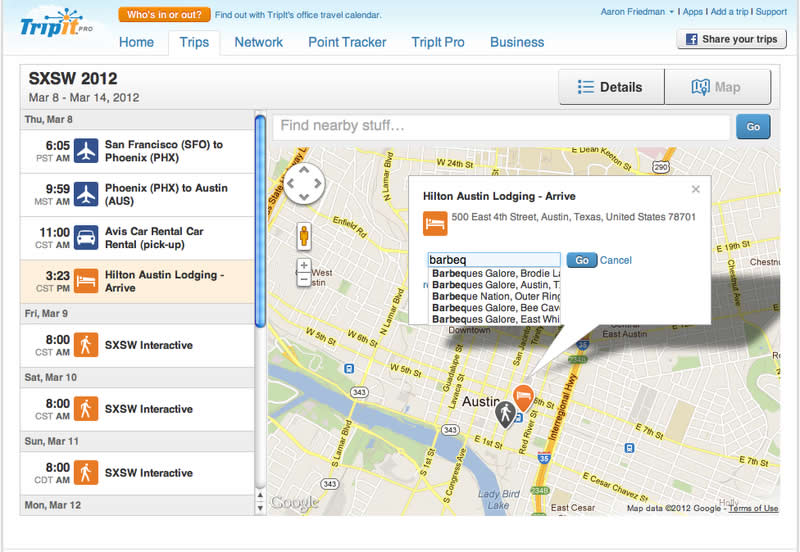Viewport: 800px width, 552px height.
Task: Select Barbeques Galore, East Whi suggestion
Action: tap(495, 319)
